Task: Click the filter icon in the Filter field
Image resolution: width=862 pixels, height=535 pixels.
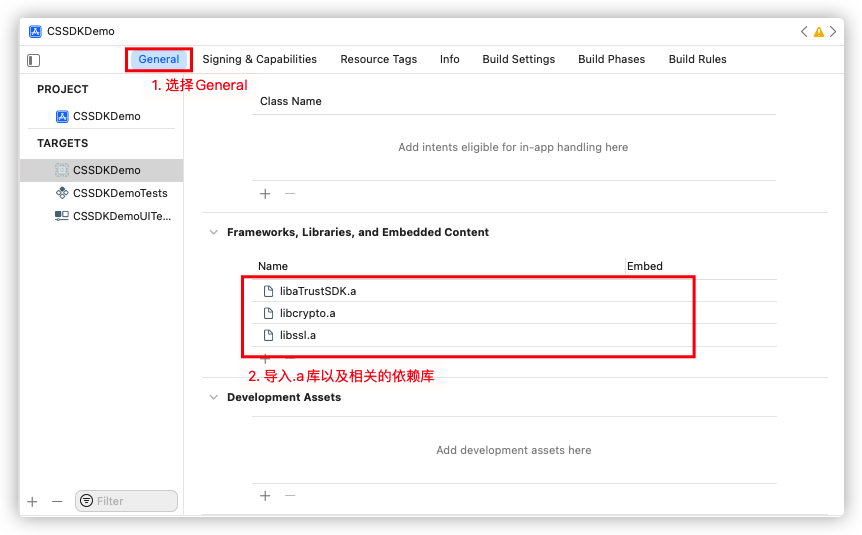Action: click(x=87, y=501)
